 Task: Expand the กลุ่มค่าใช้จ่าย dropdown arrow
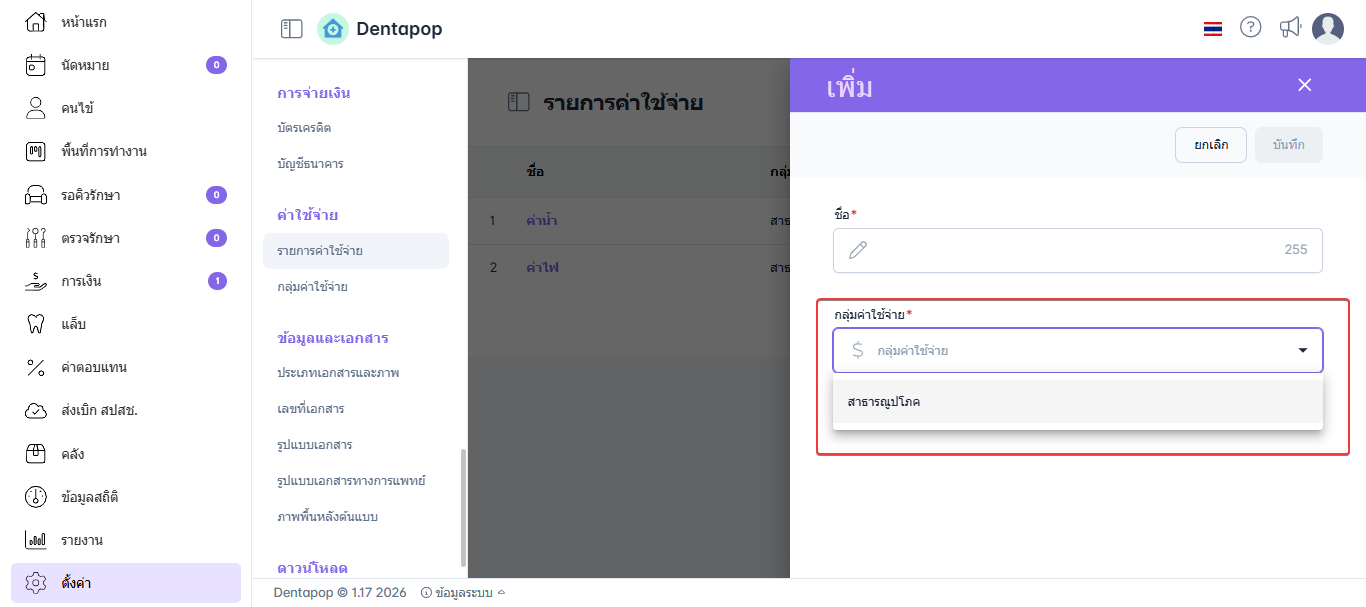1302,351
